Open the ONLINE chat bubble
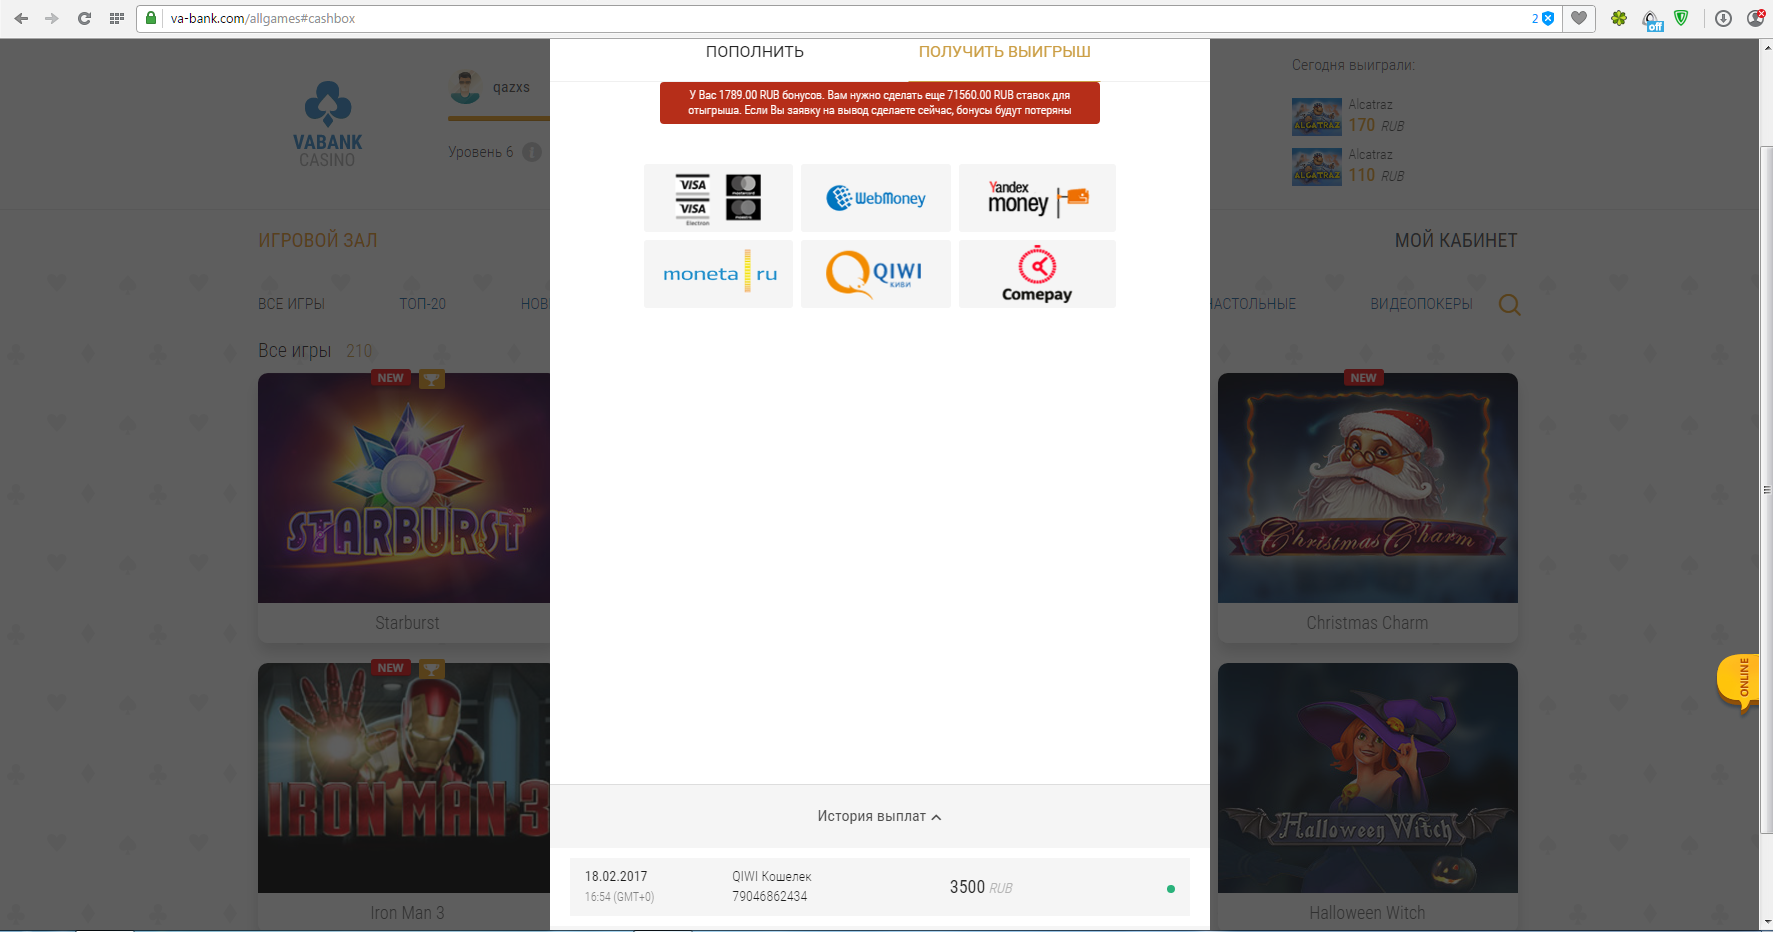 (1738, 683)
